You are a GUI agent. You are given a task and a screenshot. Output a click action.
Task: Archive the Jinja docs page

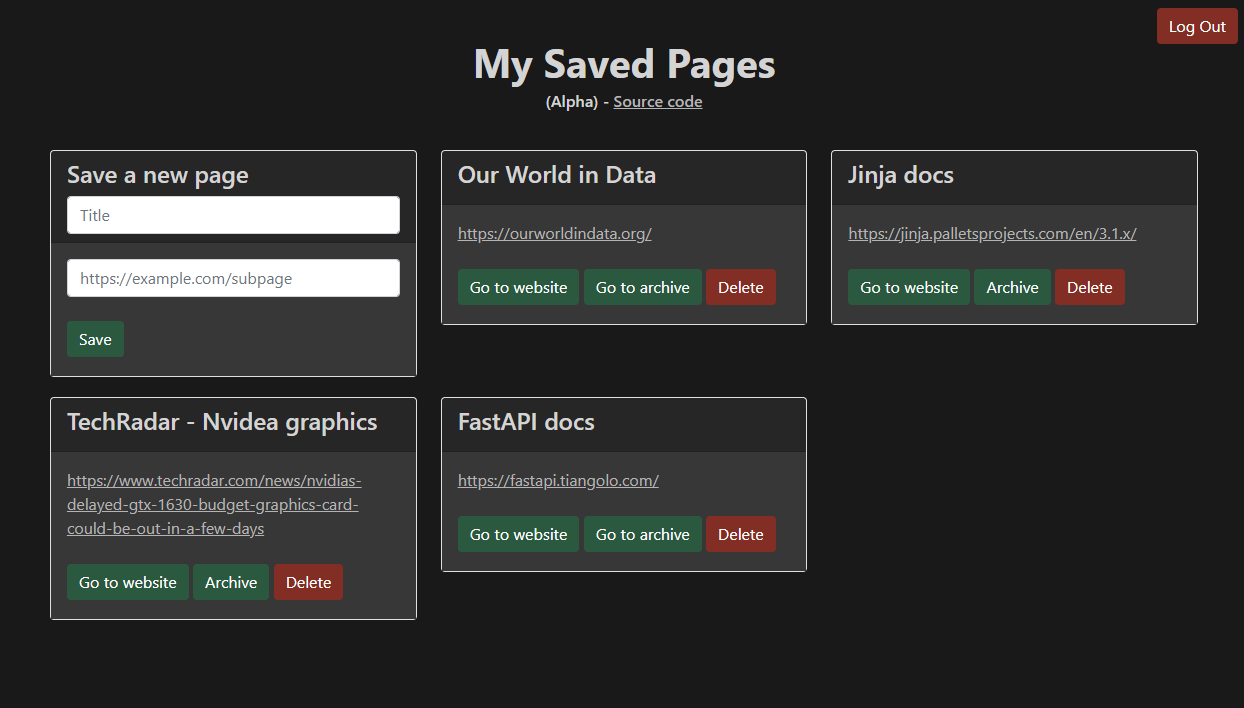1012,287
